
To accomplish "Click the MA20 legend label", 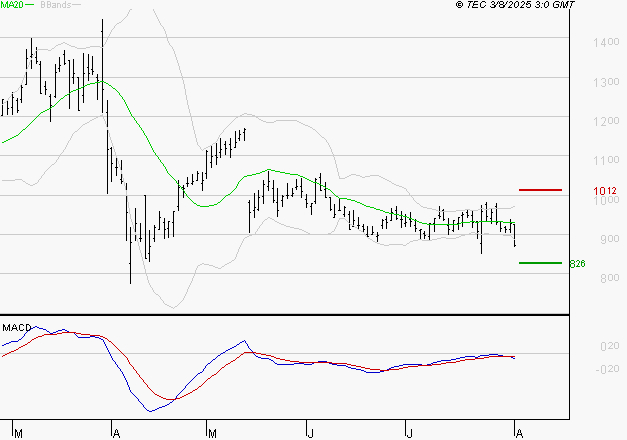I will (12, 6).
